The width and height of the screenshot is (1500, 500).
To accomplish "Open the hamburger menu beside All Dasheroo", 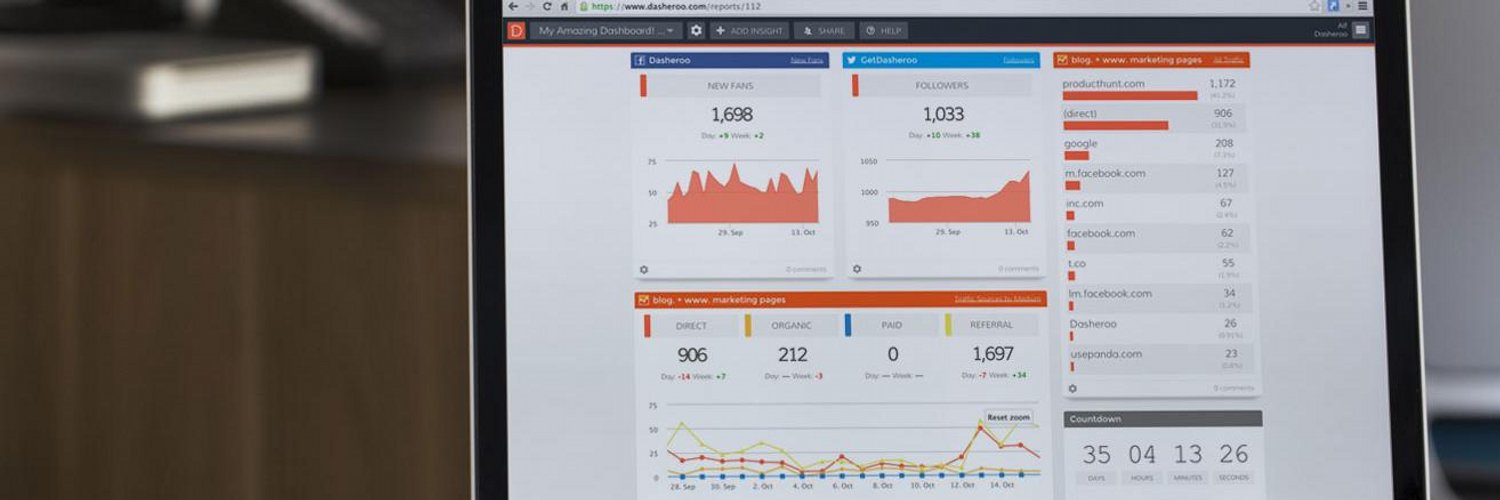I will (1361, 30).
